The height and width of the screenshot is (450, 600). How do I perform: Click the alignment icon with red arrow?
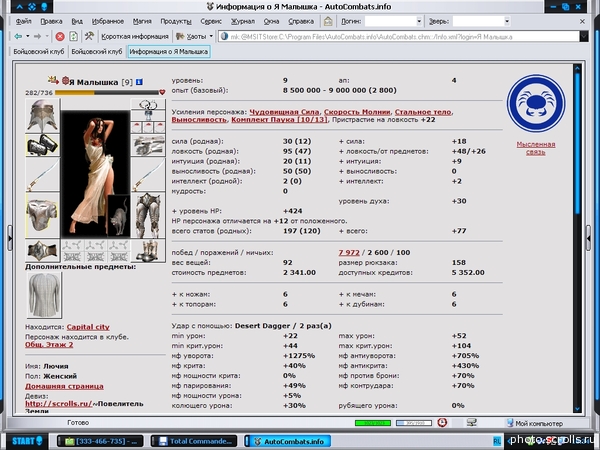click(53, 80)
